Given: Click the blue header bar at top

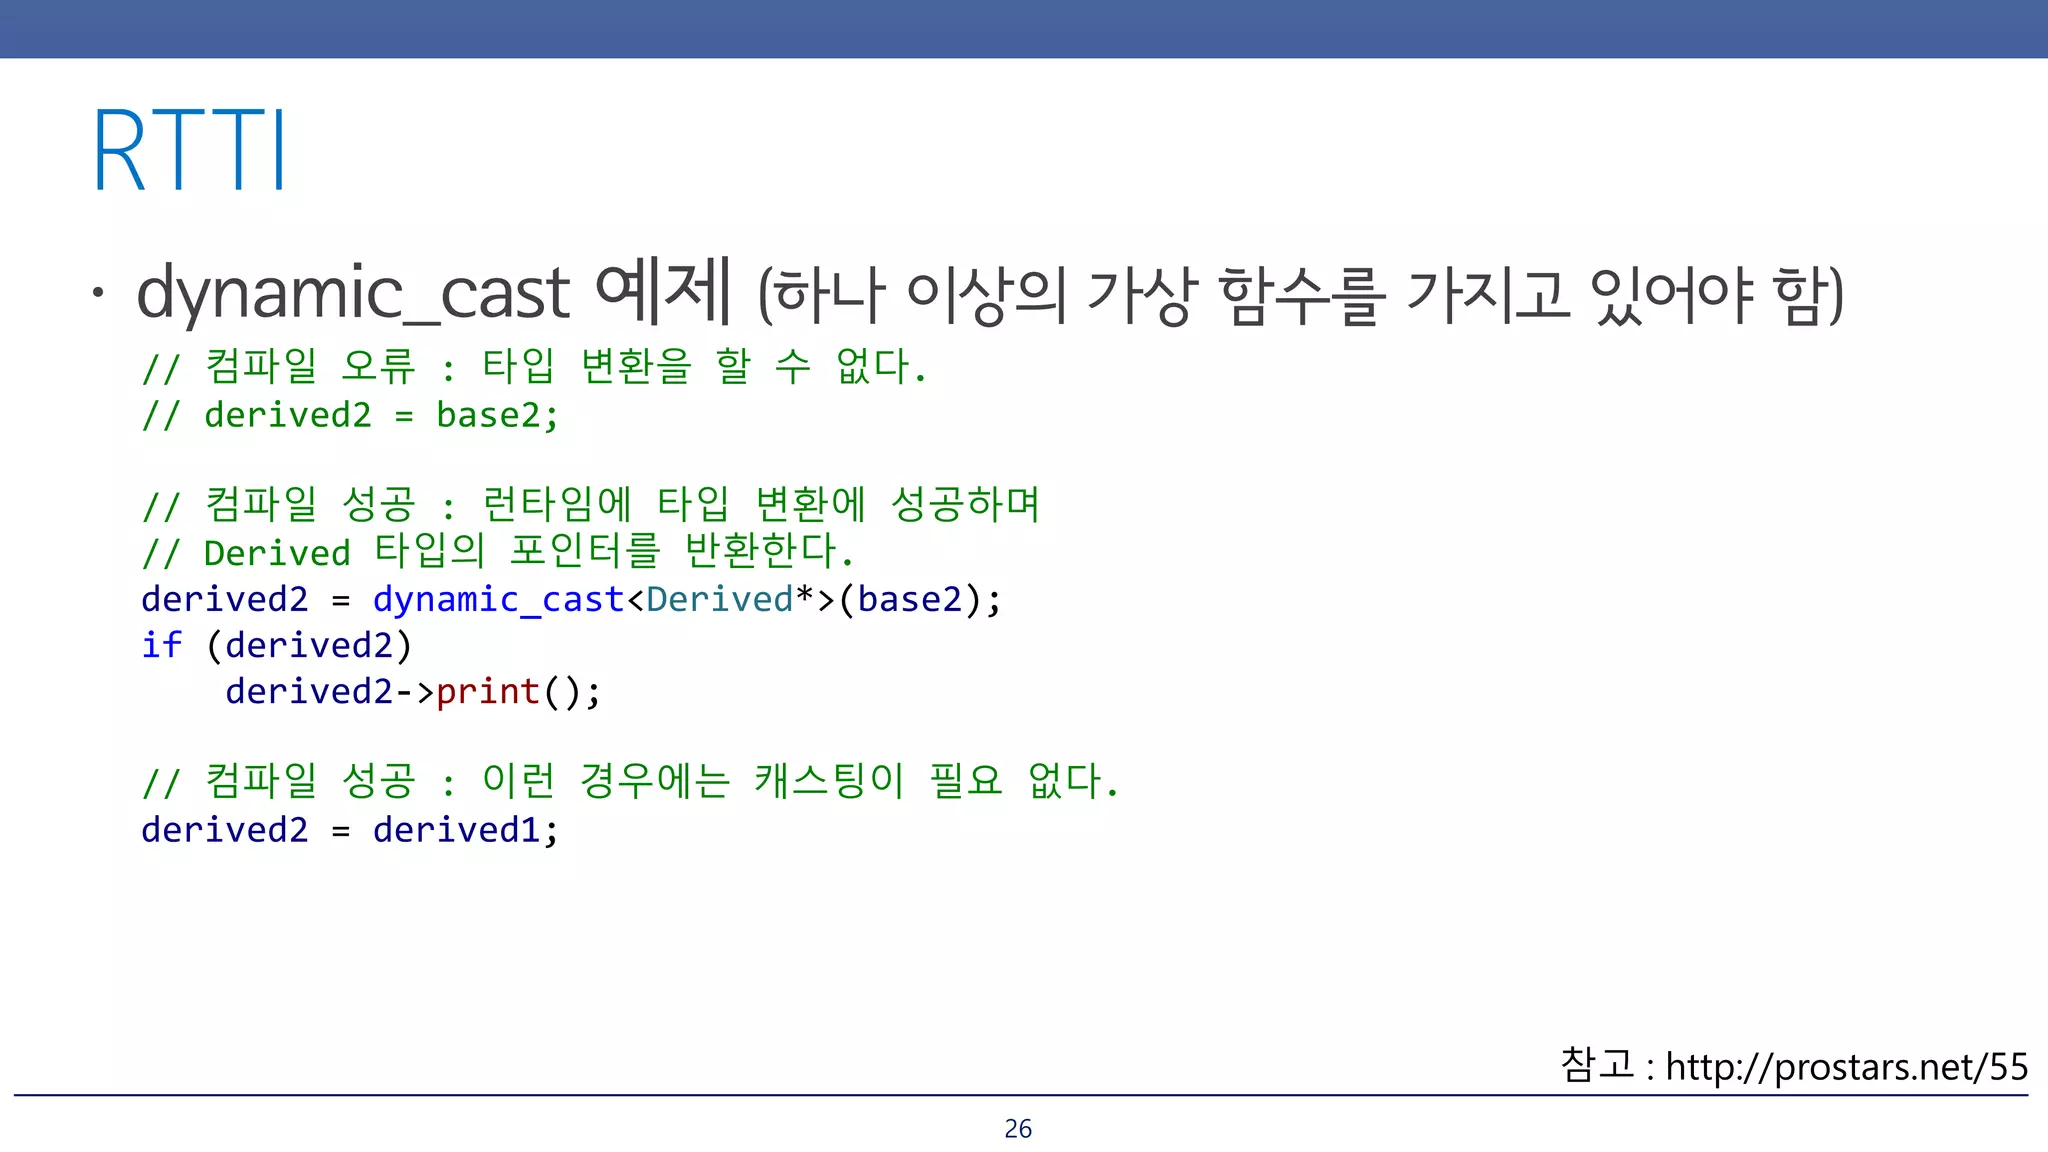Looking at the screenshot, I should [x=1024, y=28].
